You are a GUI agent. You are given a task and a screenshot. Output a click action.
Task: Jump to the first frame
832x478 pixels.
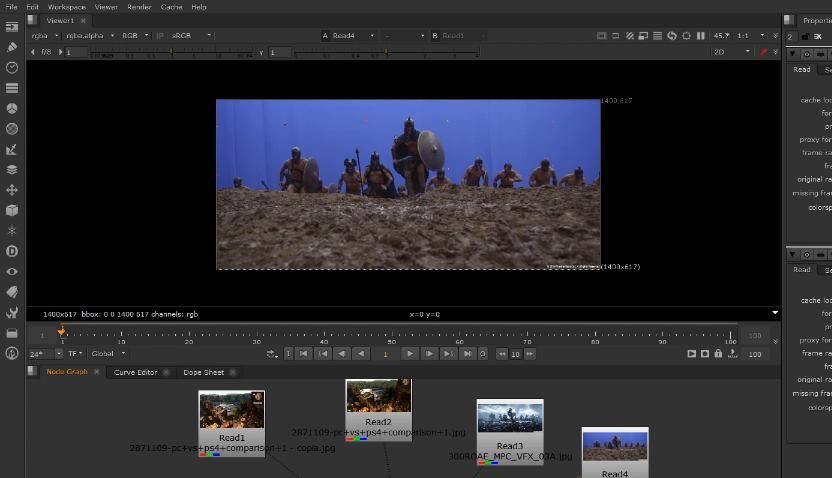point(304,354)
